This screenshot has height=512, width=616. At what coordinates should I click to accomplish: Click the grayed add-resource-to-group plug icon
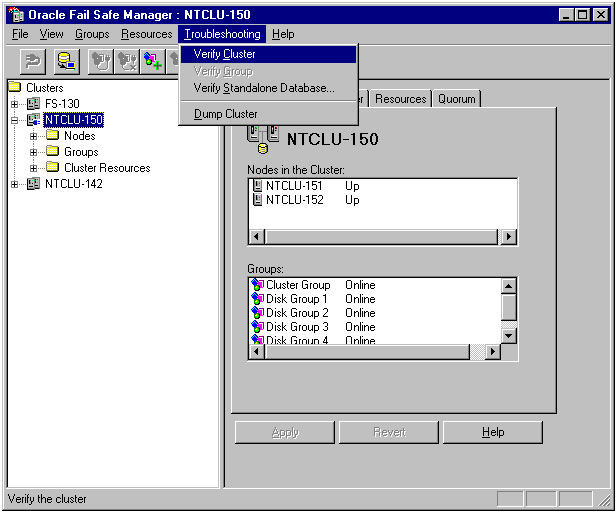pyautogui.click(x=101, y=61)
